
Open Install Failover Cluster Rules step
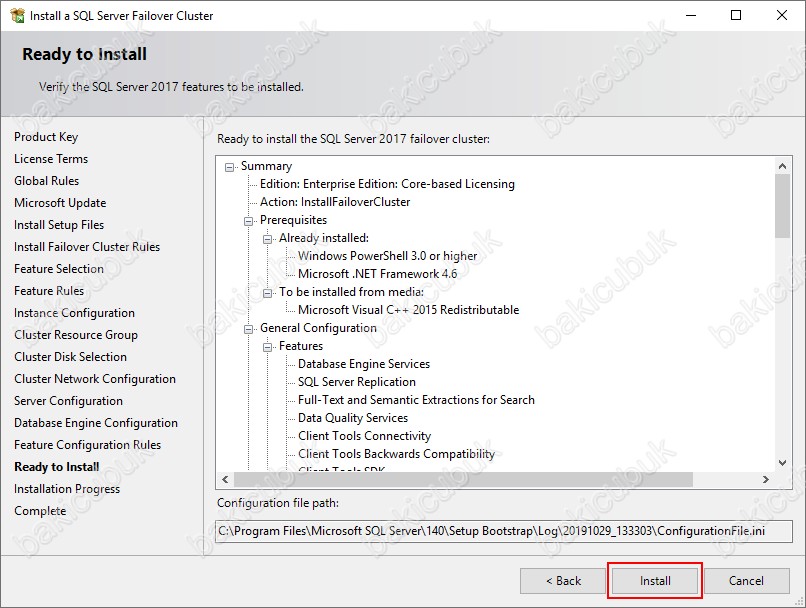click(x=87, y=247)
